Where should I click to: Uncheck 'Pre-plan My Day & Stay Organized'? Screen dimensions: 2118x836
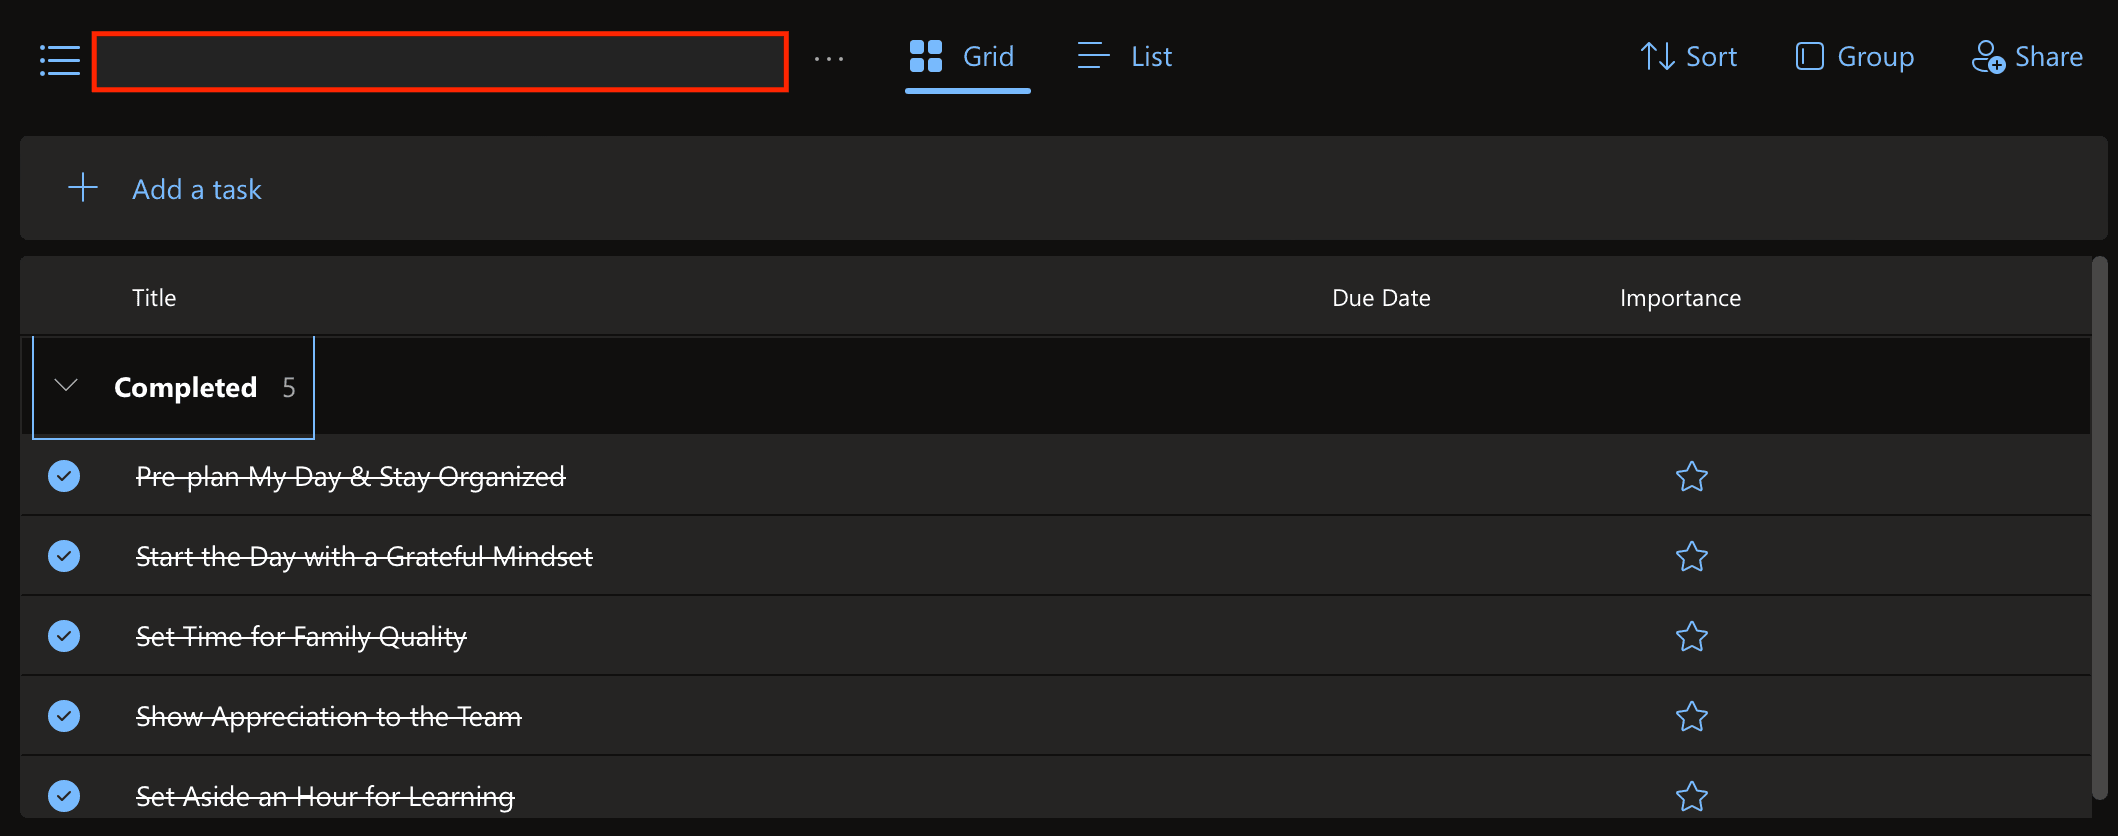[x=63, y=476]
